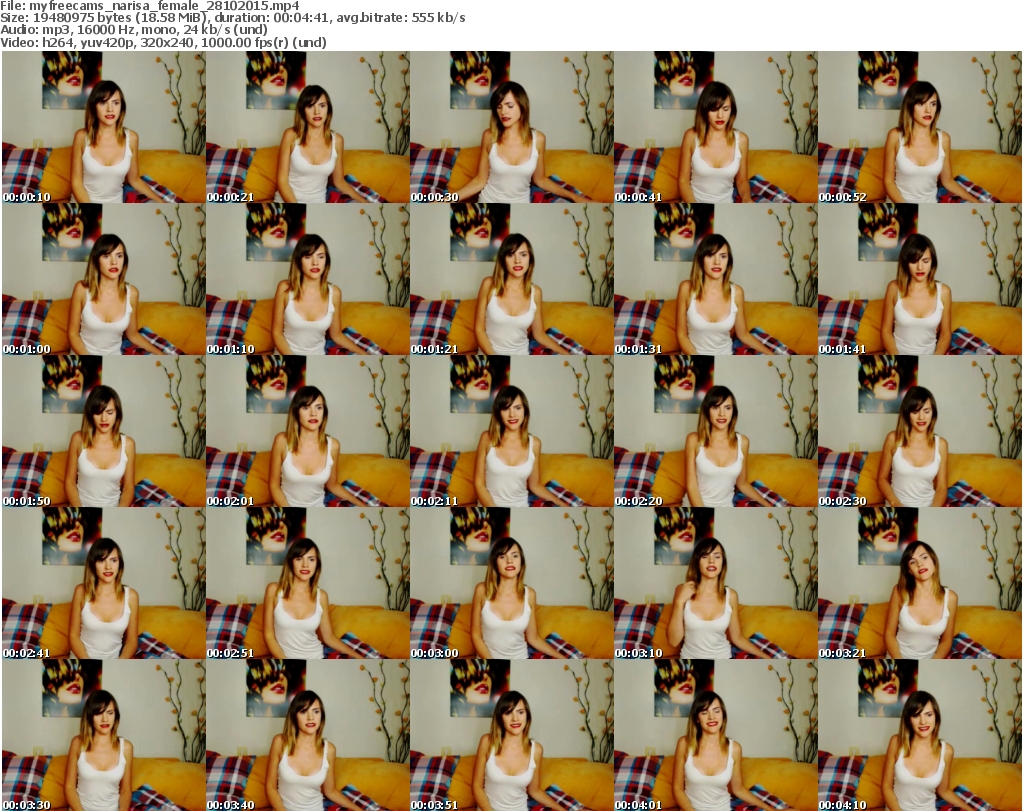Select the thumbnail frame at 00:02:01
Viewport: 1024px width, 811px height.
308,431
